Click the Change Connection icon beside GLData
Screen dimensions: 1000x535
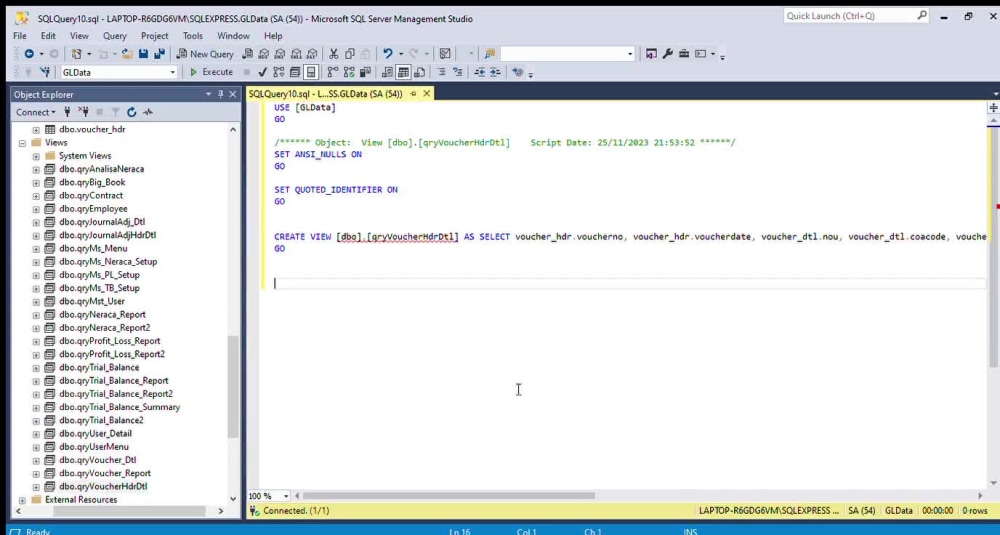tap(45, 72)
